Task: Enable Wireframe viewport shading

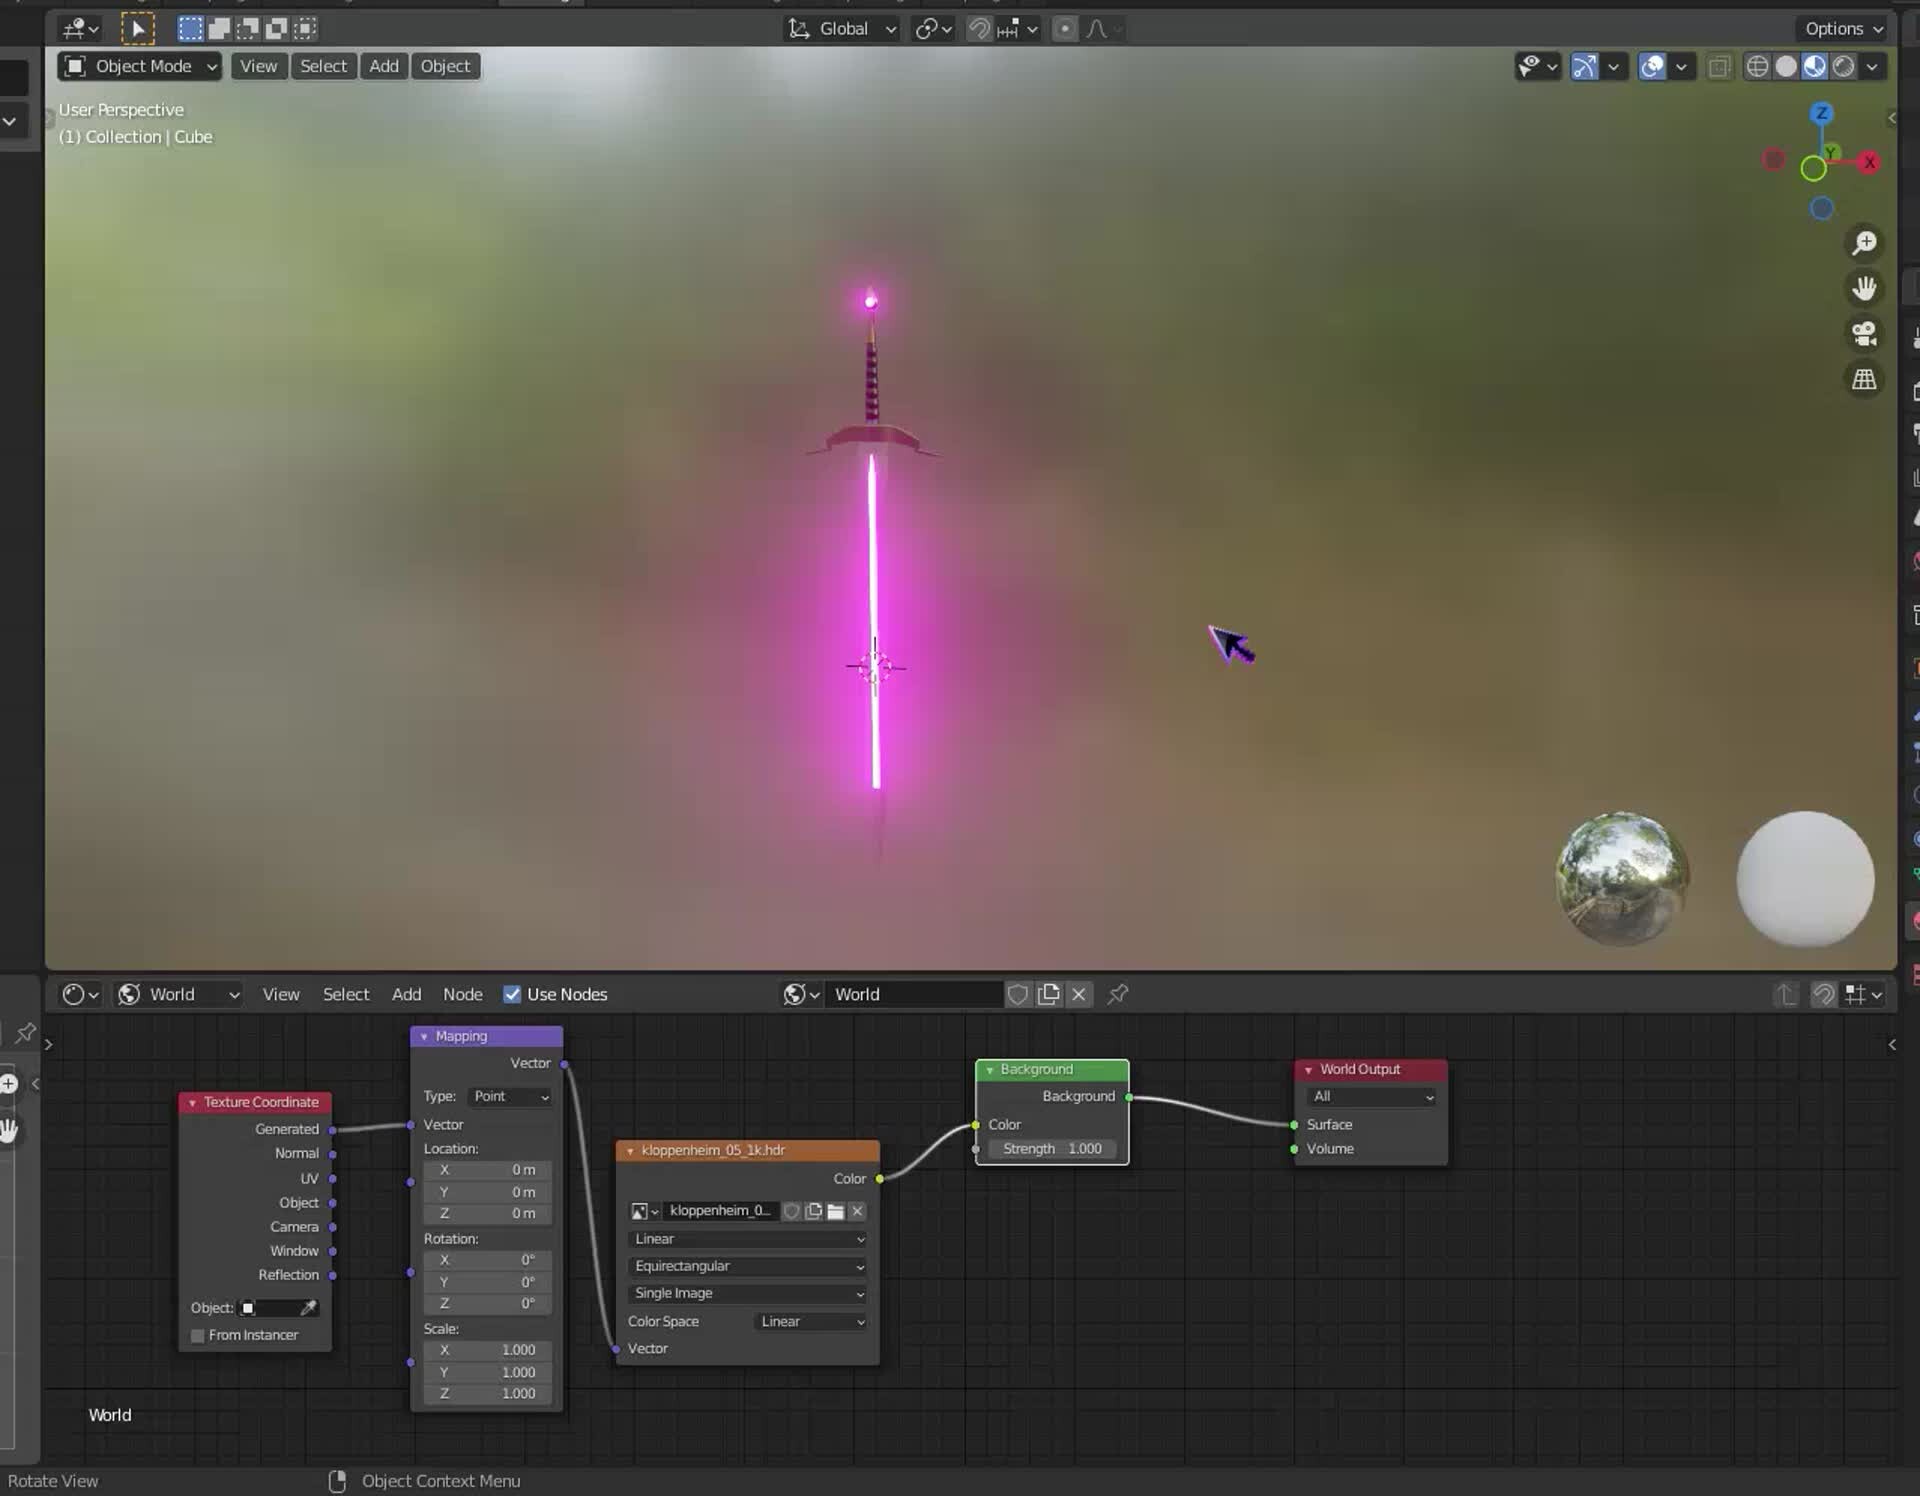Action: click(1757, 66)
